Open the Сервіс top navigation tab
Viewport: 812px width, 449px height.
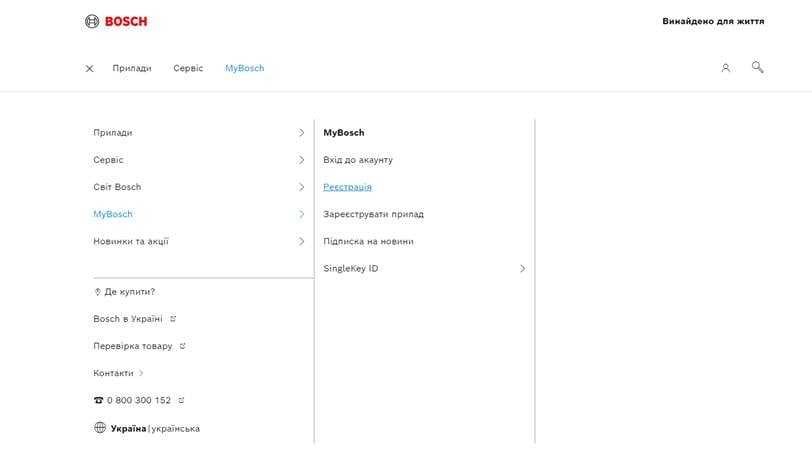click(x=188, y=68)
